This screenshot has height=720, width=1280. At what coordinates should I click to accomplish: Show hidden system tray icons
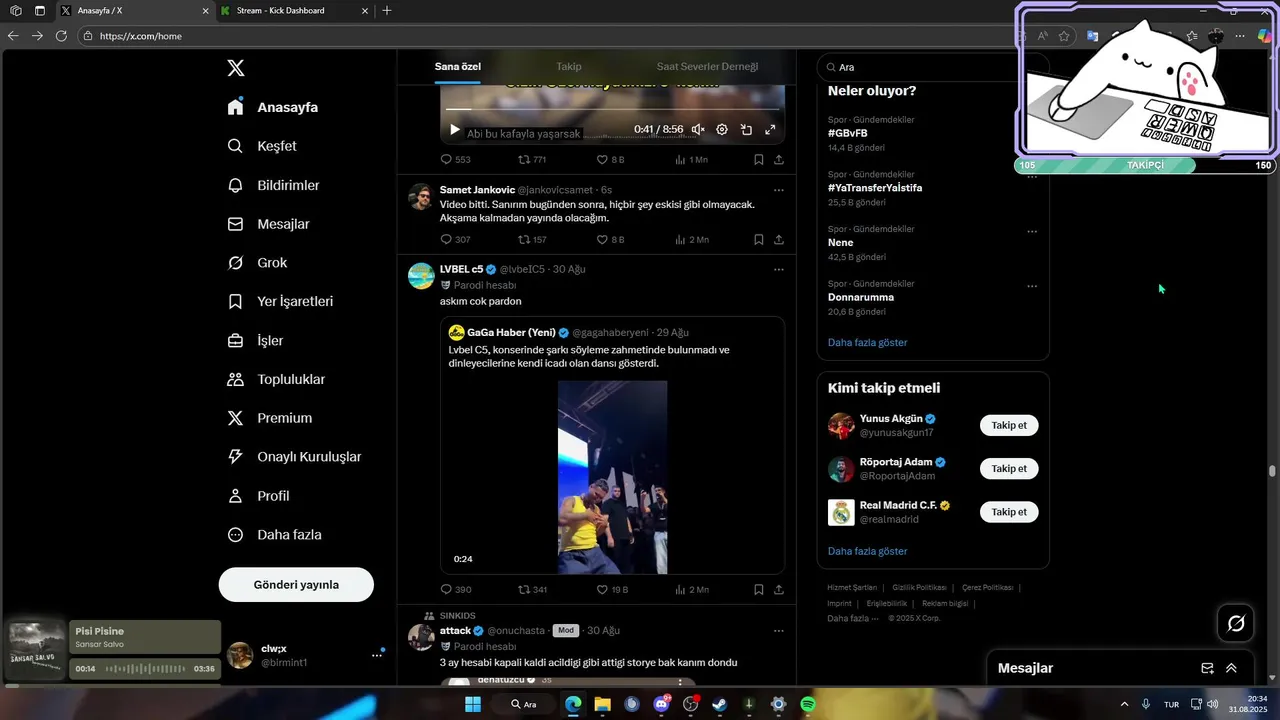(x=1124, y=705)
